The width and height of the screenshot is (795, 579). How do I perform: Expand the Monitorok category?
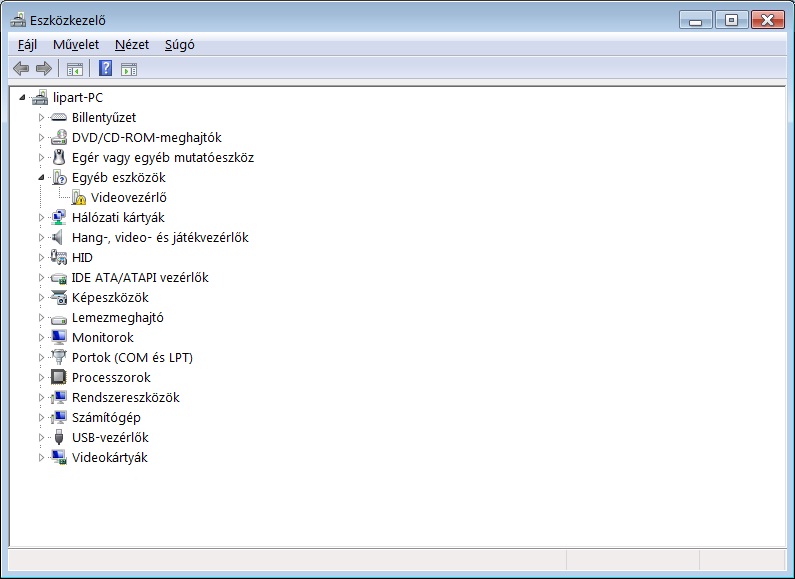(x=42, y=337)
